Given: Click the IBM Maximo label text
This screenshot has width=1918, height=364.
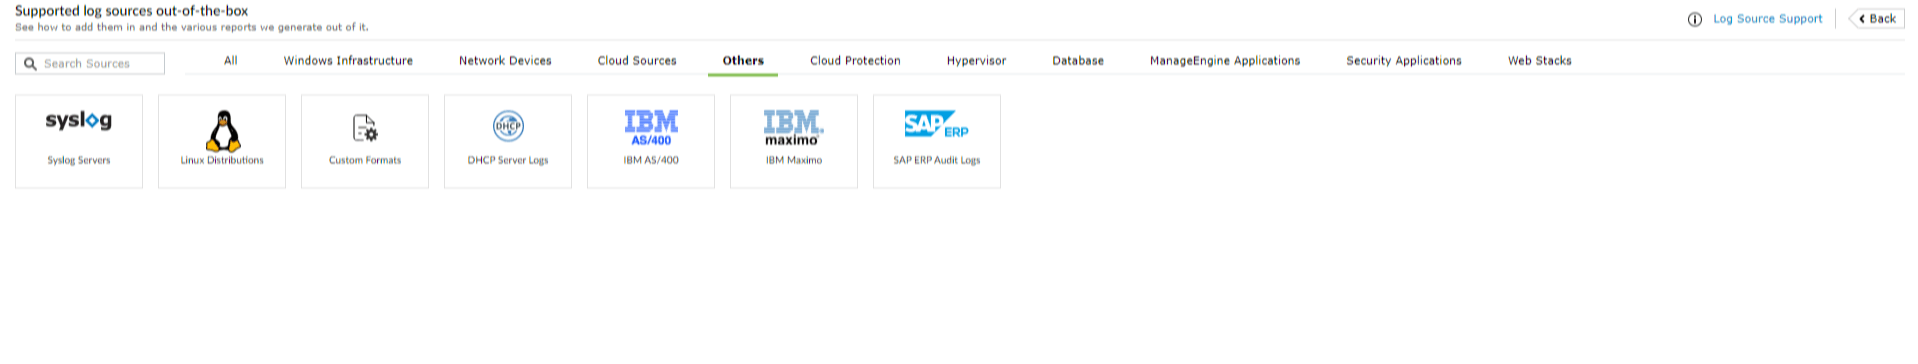Looking at the screenshot, I should (794, 160).
